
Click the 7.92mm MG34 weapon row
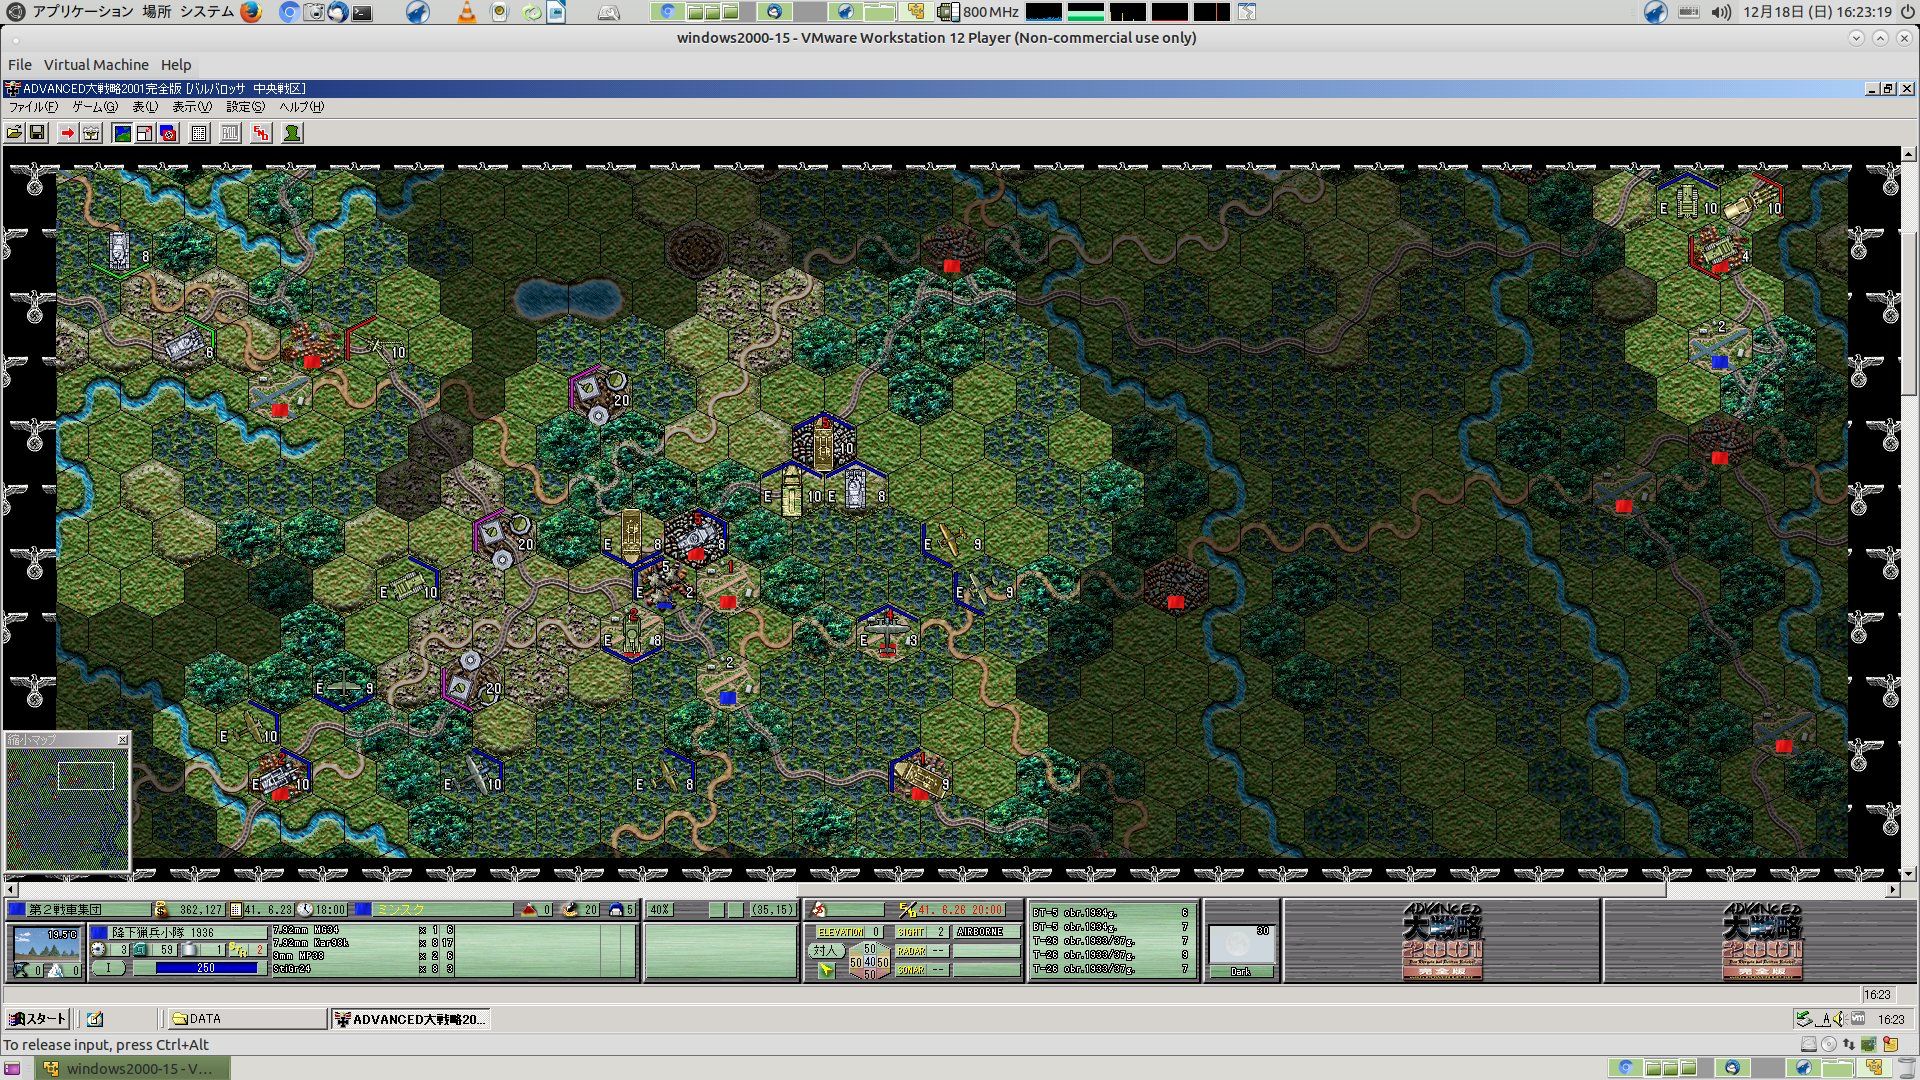pyautogui.click(x=363, y=930)
